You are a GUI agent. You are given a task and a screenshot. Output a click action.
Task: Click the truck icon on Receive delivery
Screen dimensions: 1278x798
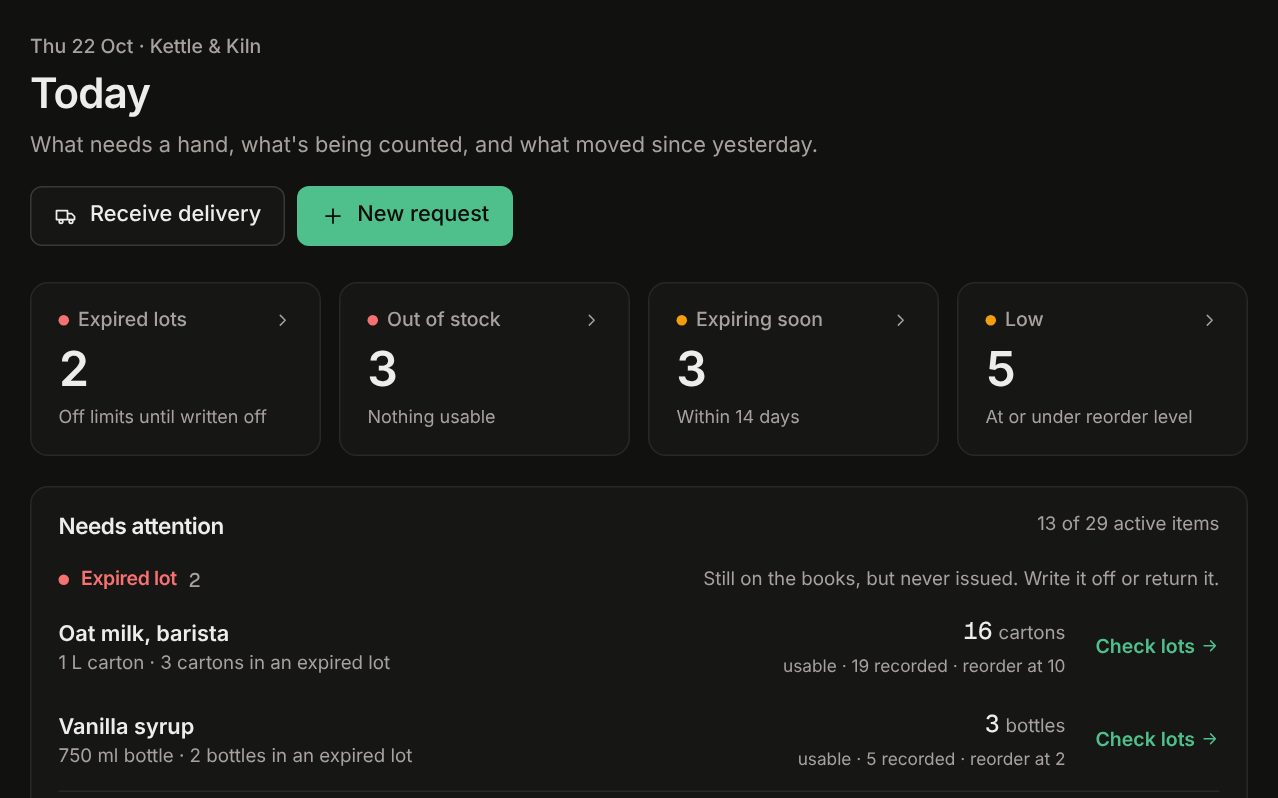65,216
